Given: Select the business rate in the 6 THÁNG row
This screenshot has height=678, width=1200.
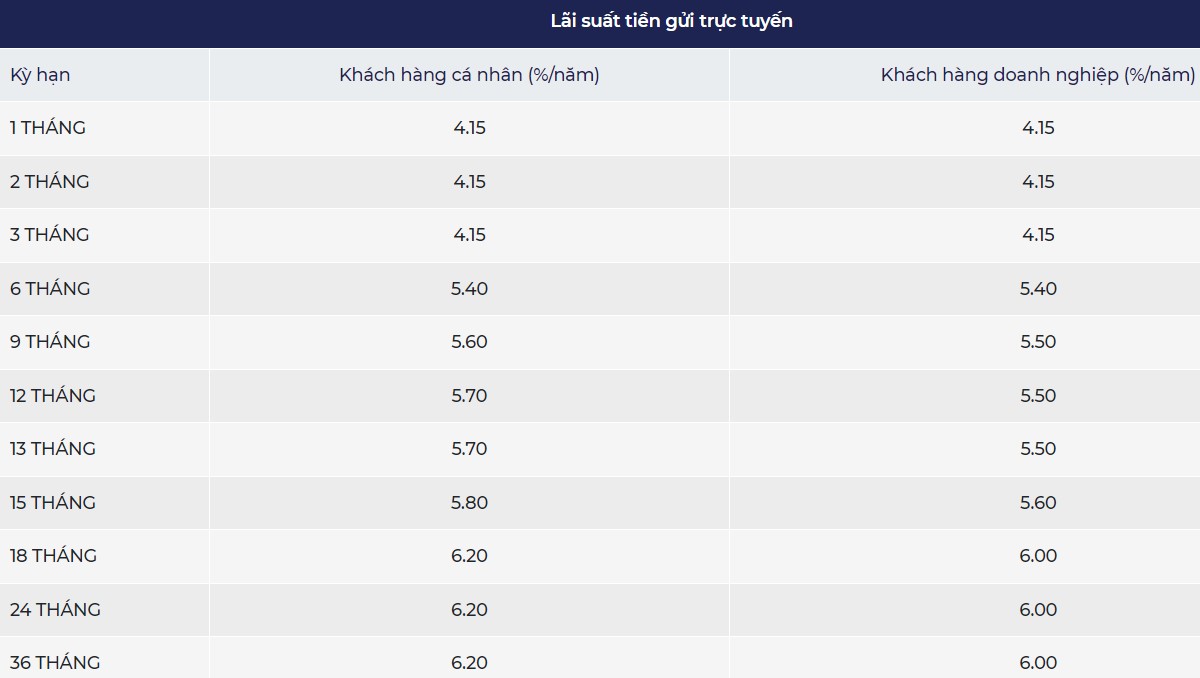Looking at the screenshot, I should (x=1038, y=289).
